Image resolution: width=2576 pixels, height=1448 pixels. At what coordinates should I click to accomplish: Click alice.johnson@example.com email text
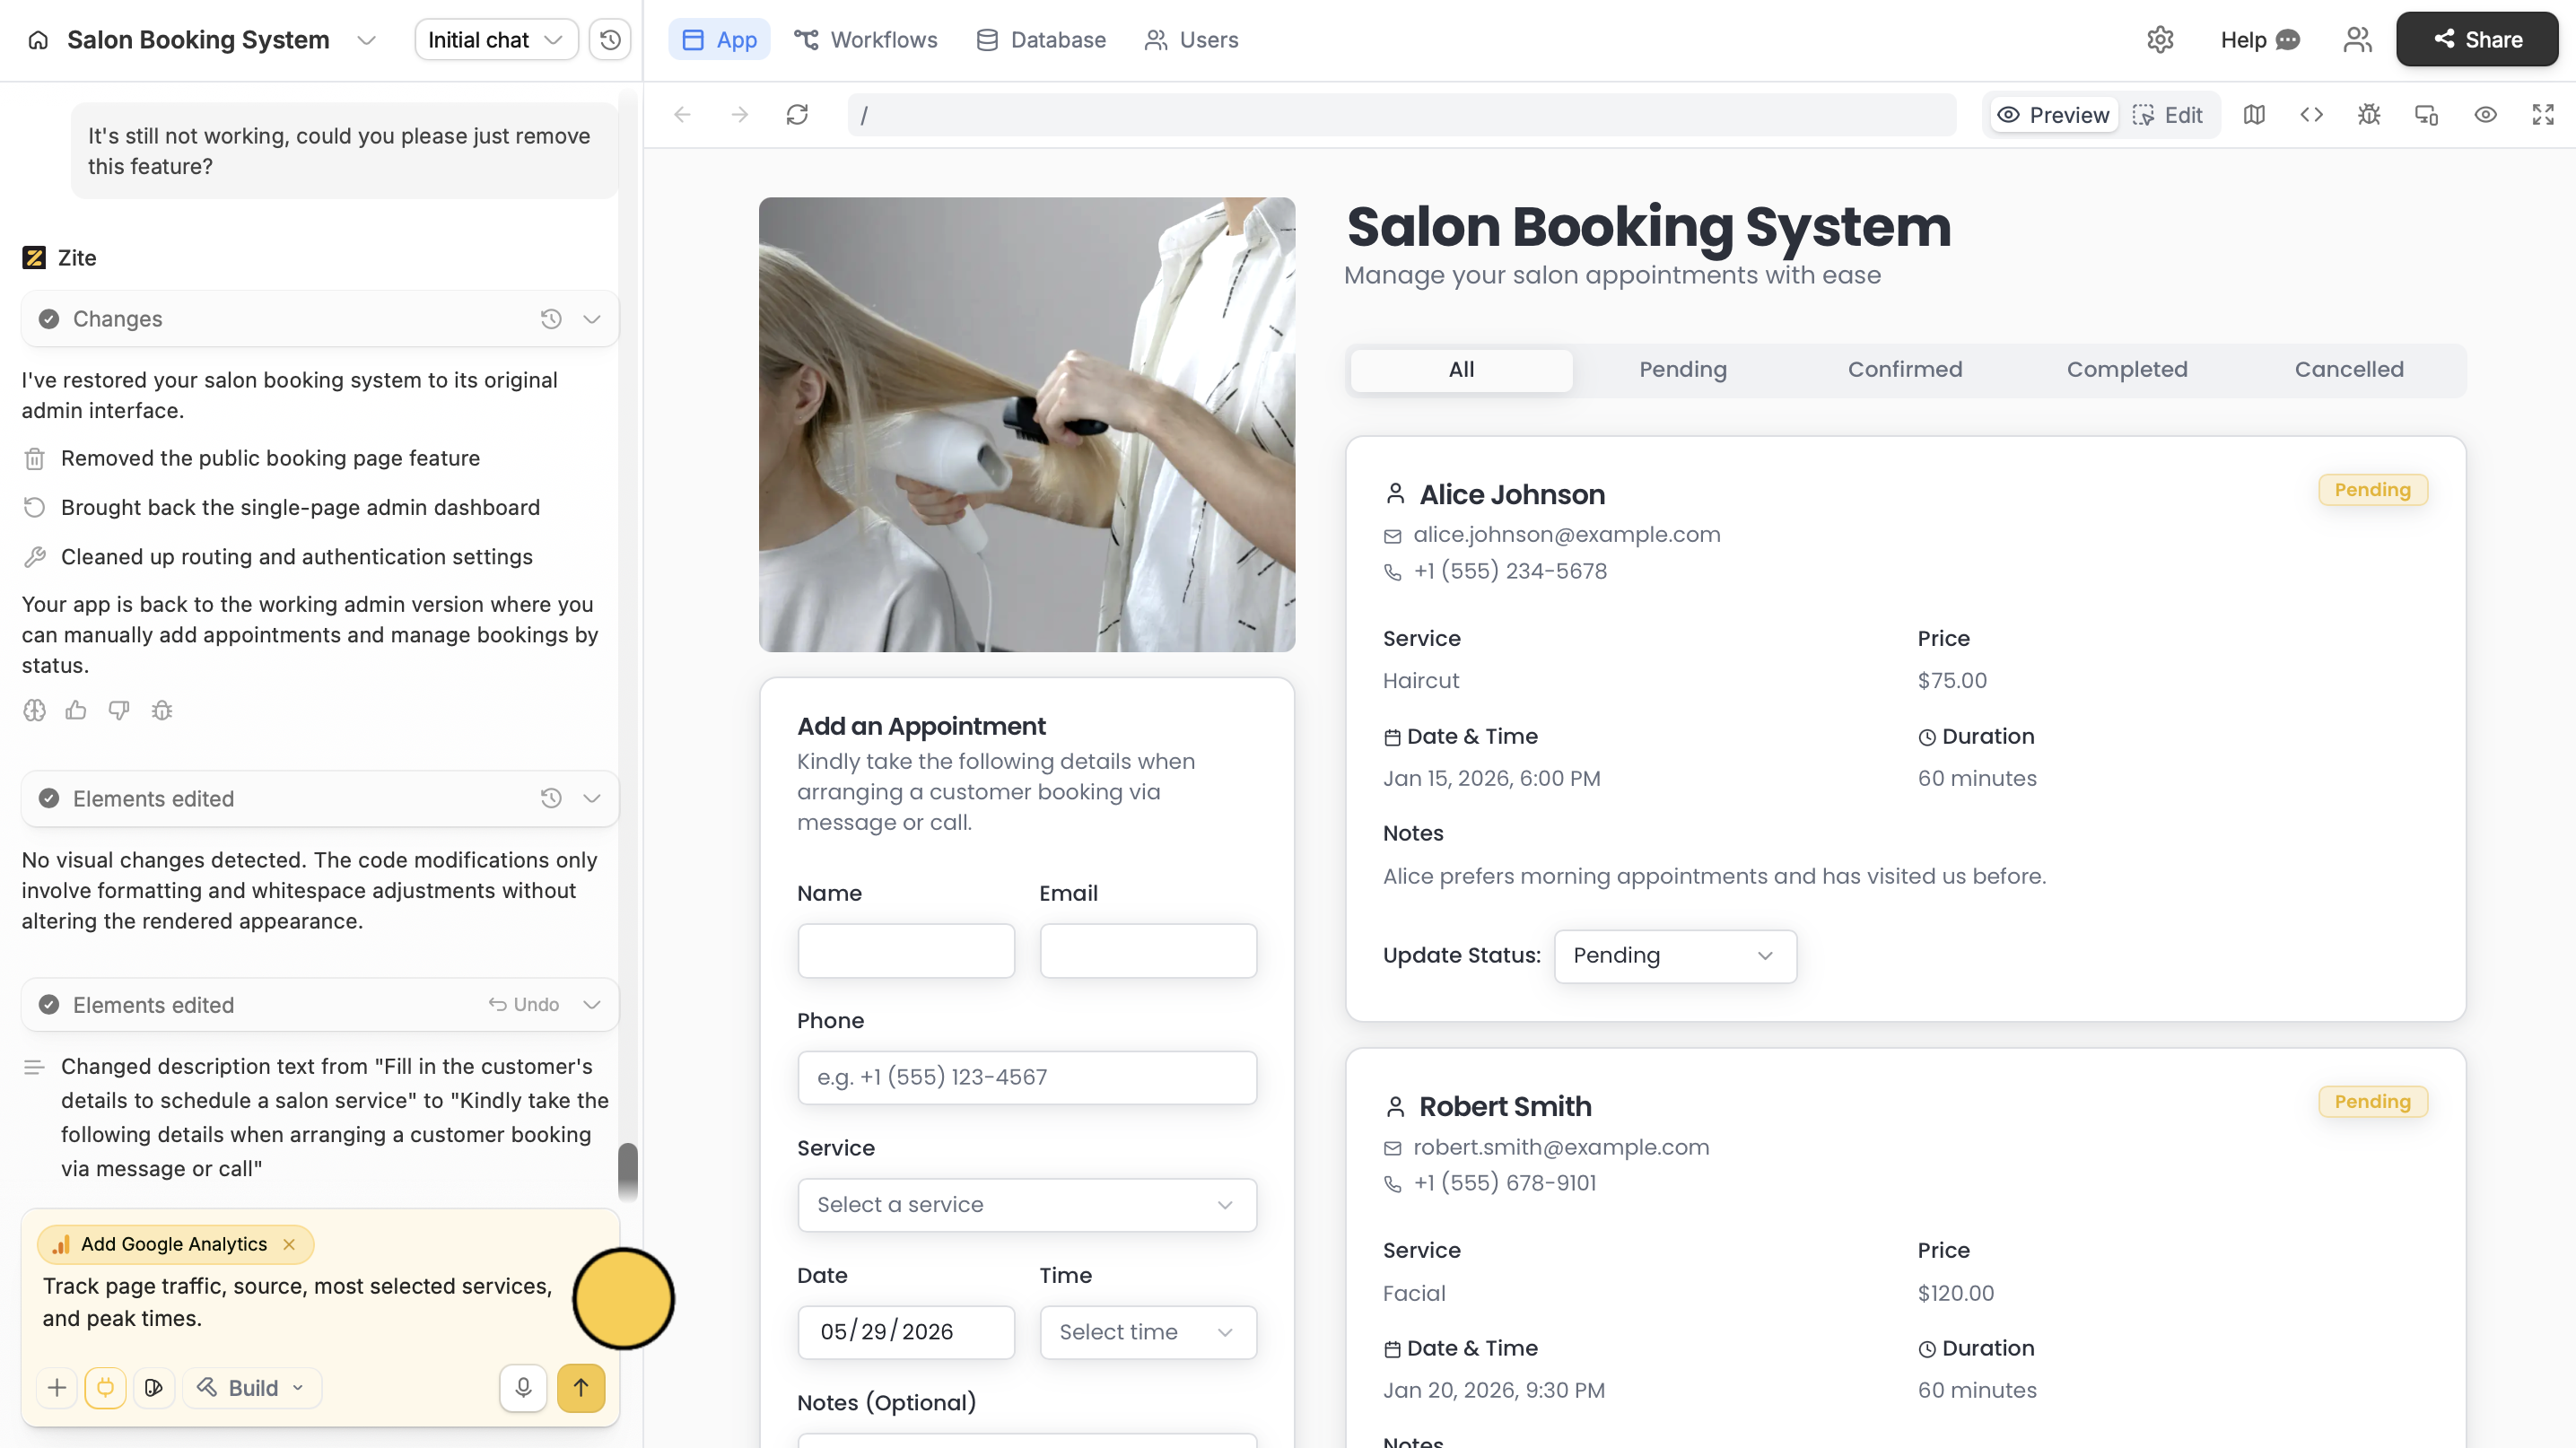coord(1566,535)
